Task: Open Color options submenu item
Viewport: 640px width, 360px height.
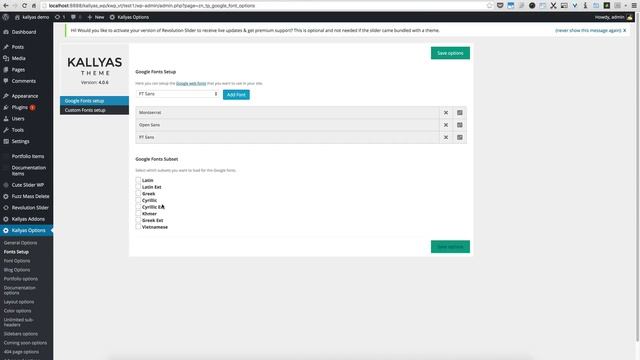Action: (x=18, y=311)
